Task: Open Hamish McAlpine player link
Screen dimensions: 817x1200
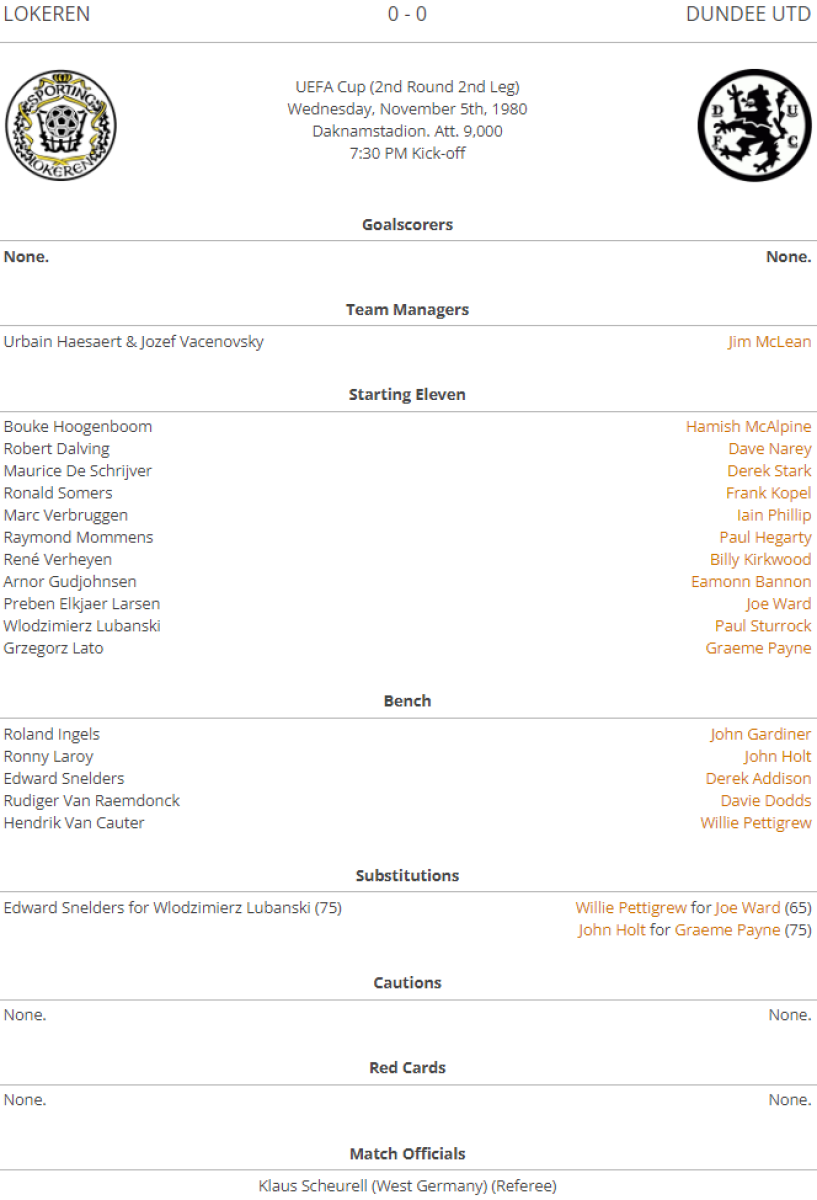Action: click(x=748, y=427)
